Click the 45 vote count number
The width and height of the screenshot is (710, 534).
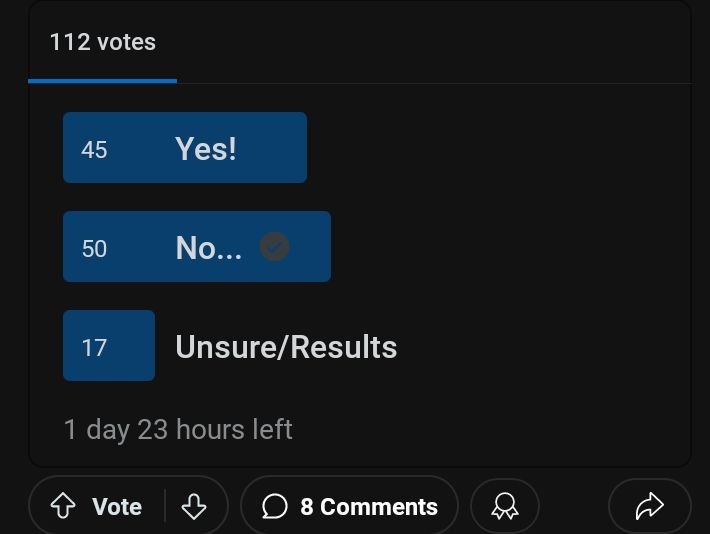pyautogui.click(x=94, y=150)
